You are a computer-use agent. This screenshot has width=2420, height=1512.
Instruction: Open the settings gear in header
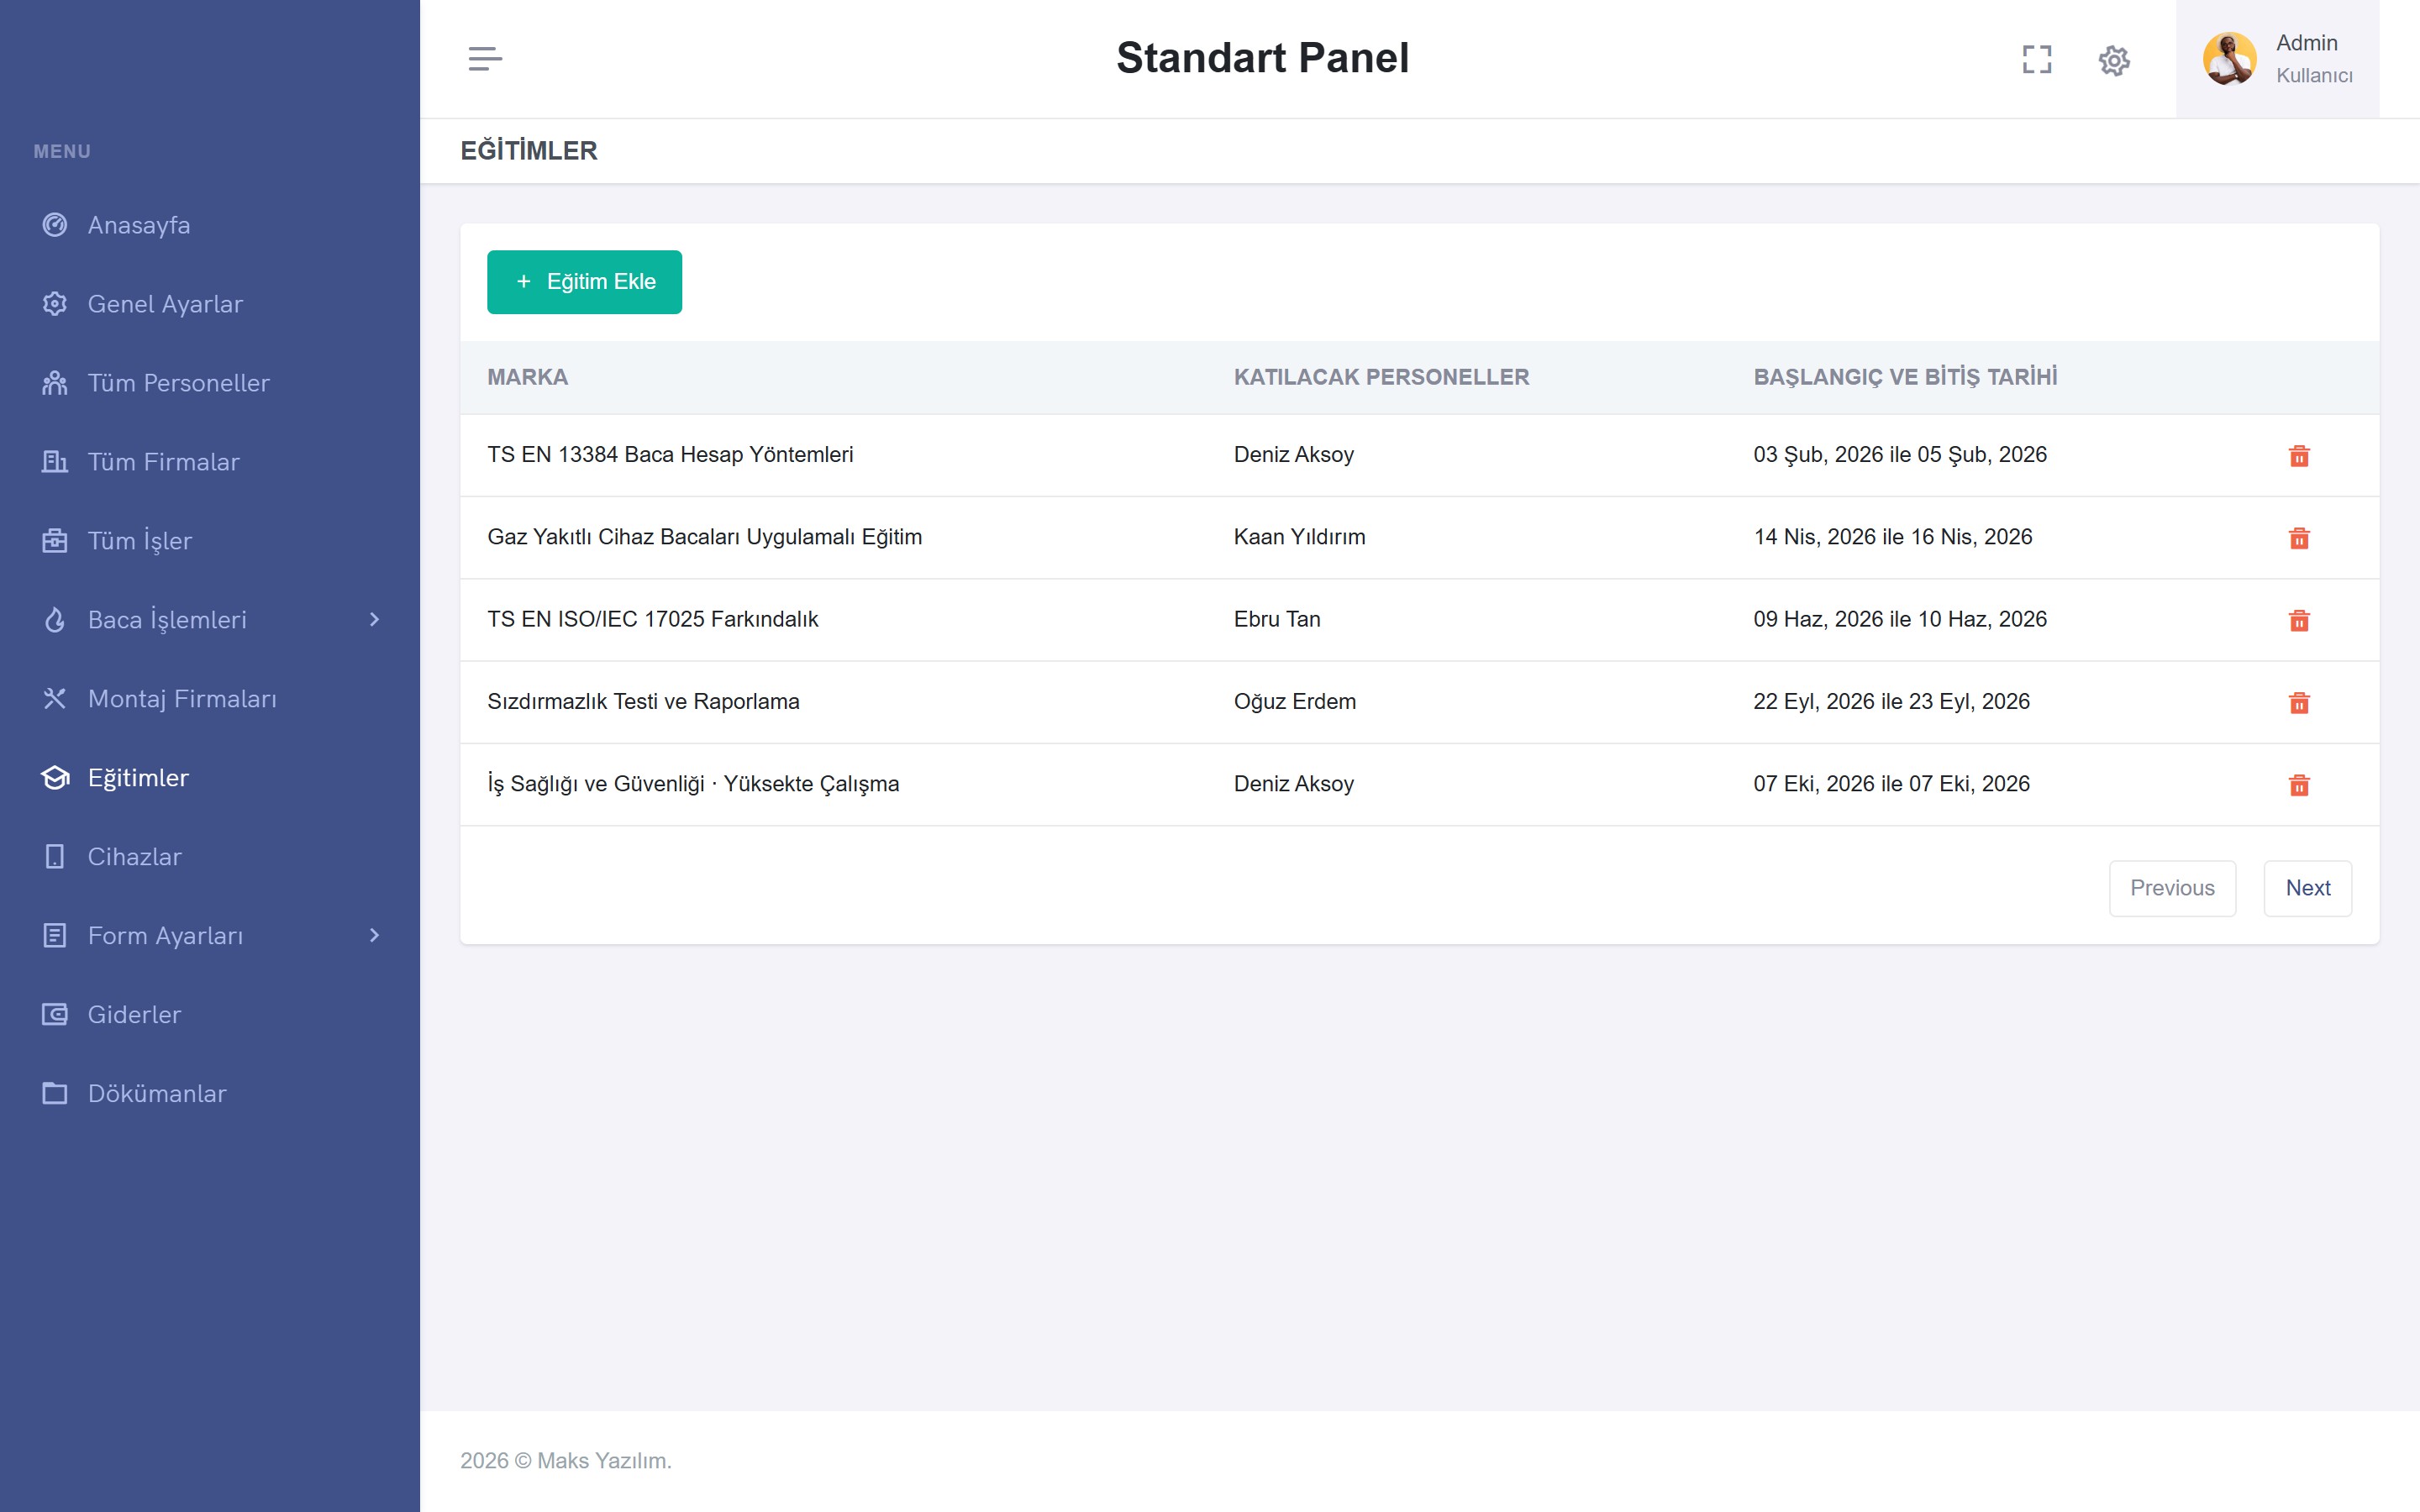click(x=2114, y=60)
